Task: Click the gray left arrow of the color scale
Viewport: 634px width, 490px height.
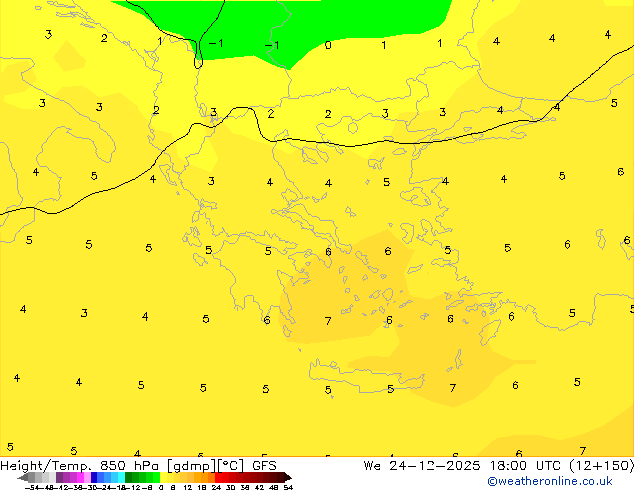Action: tap(23, 477)
